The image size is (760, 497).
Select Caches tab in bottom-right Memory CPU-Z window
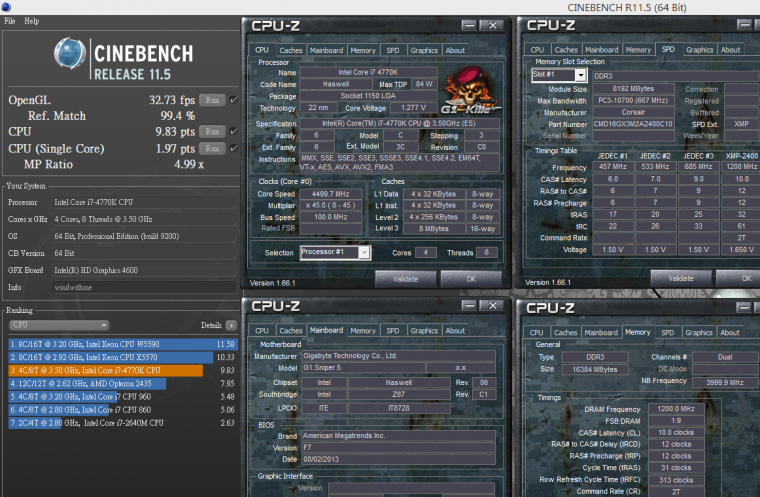tap(566, 333)
